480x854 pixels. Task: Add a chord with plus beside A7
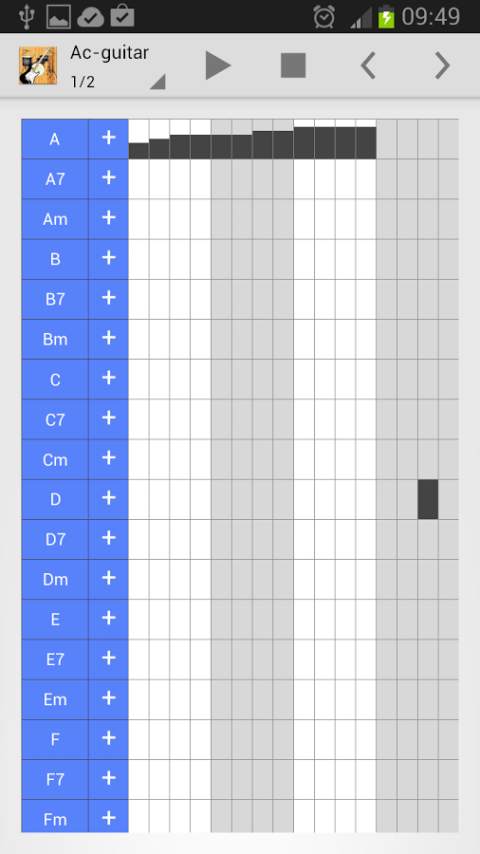tap(108, 179)
